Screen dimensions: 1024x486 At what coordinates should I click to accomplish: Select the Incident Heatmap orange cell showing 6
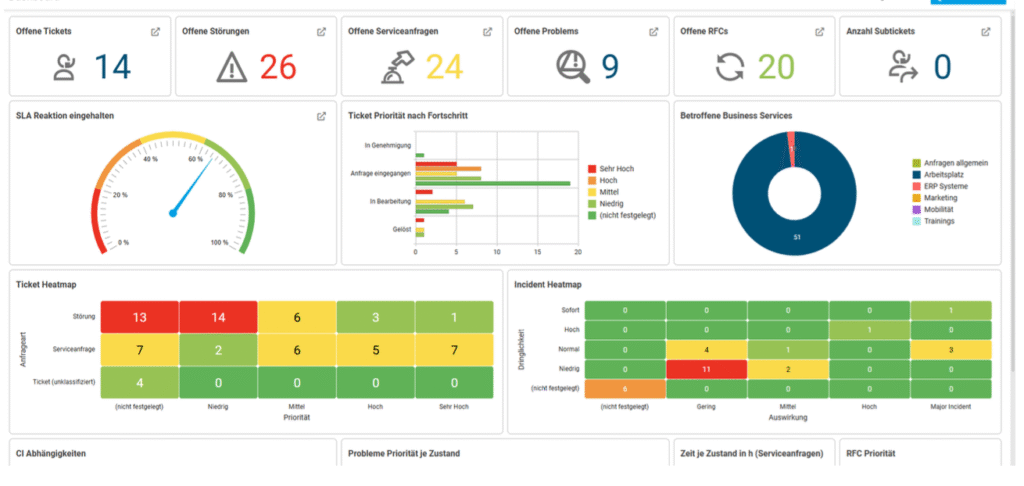coord(625,389)
